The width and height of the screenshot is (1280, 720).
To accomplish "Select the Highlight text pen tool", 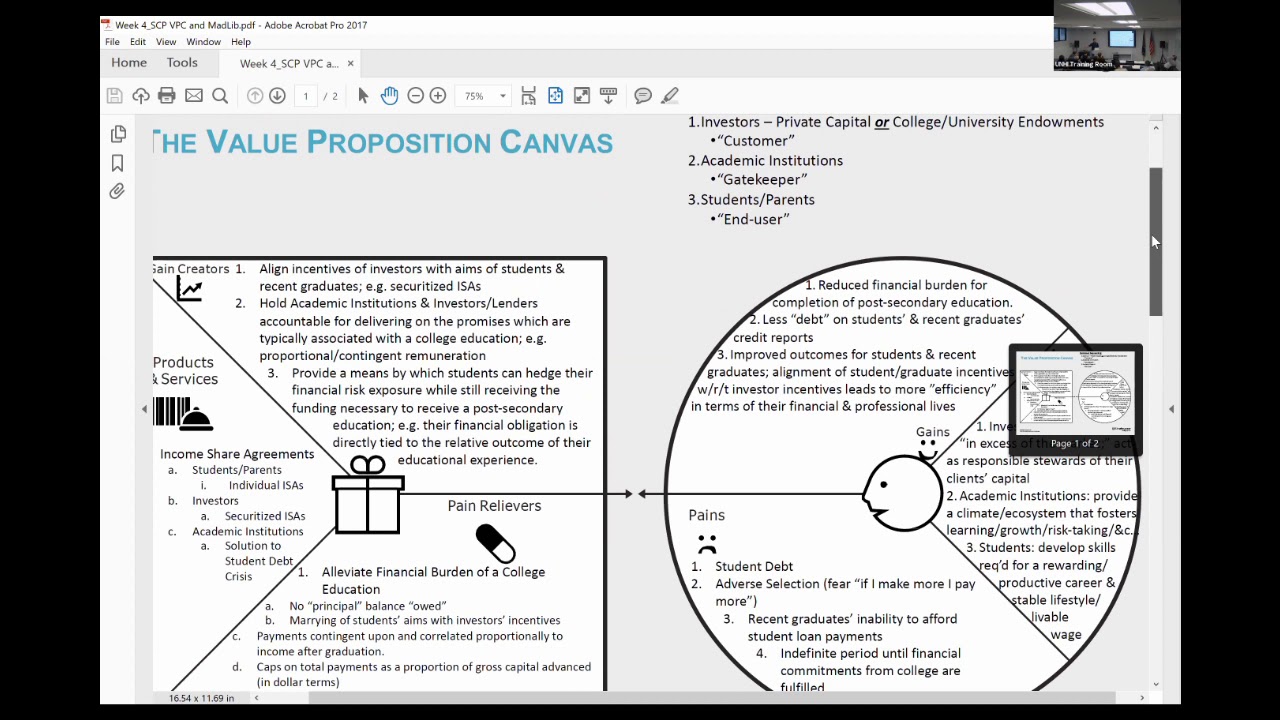I will pos(670,96).
